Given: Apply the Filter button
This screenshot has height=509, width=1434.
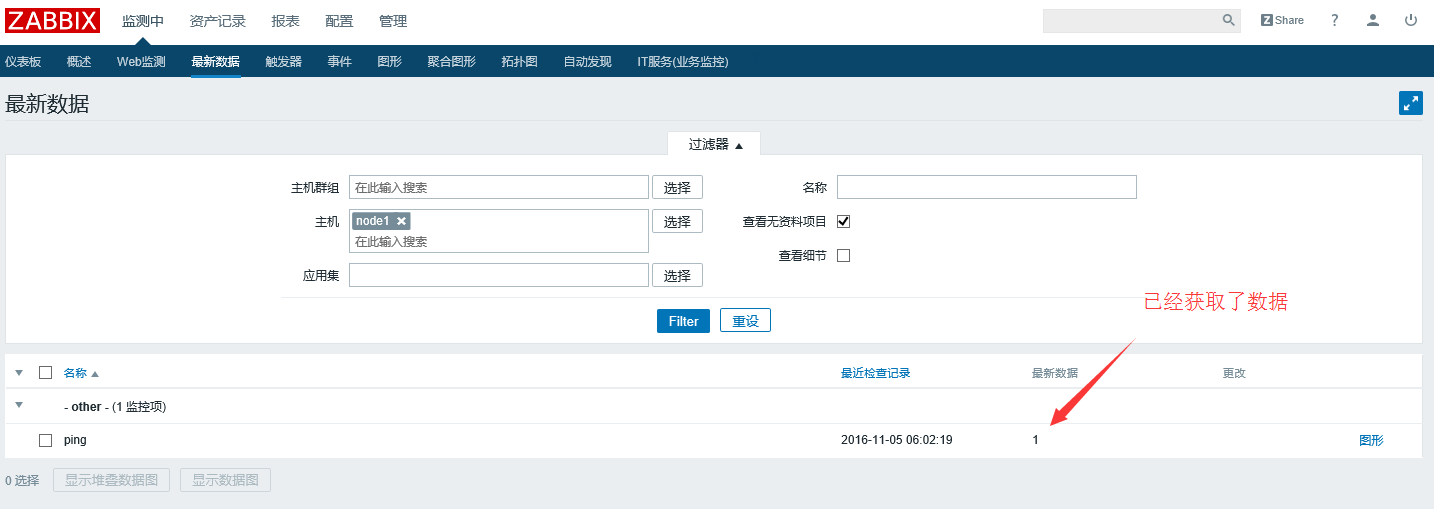Looking at the screenshot, I should tap(684, 321).
